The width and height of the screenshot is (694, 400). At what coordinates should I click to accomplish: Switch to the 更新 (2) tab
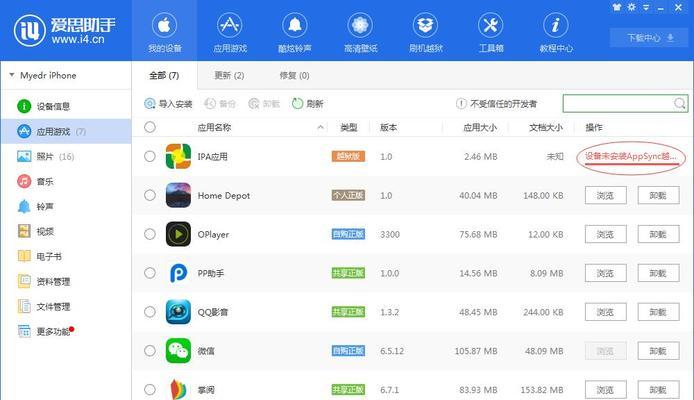(x=229, y=76)
